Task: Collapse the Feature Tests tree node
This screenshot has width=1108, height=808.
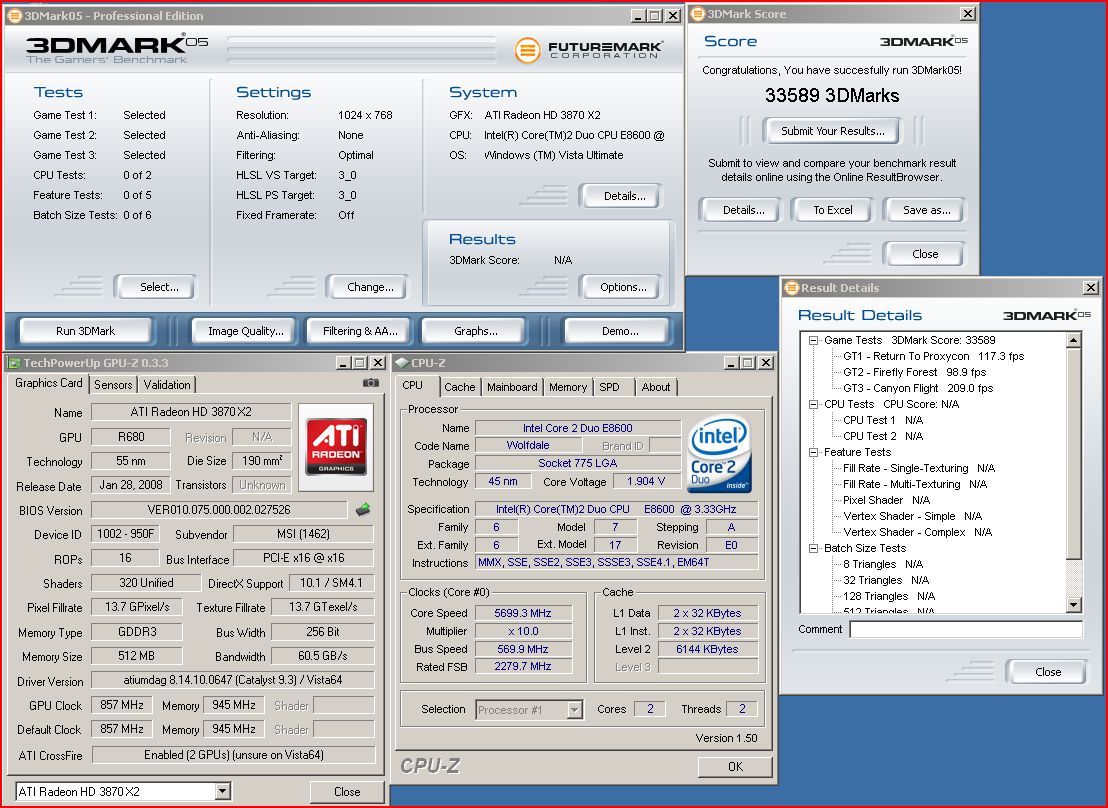Action: (x=814, y=452)
